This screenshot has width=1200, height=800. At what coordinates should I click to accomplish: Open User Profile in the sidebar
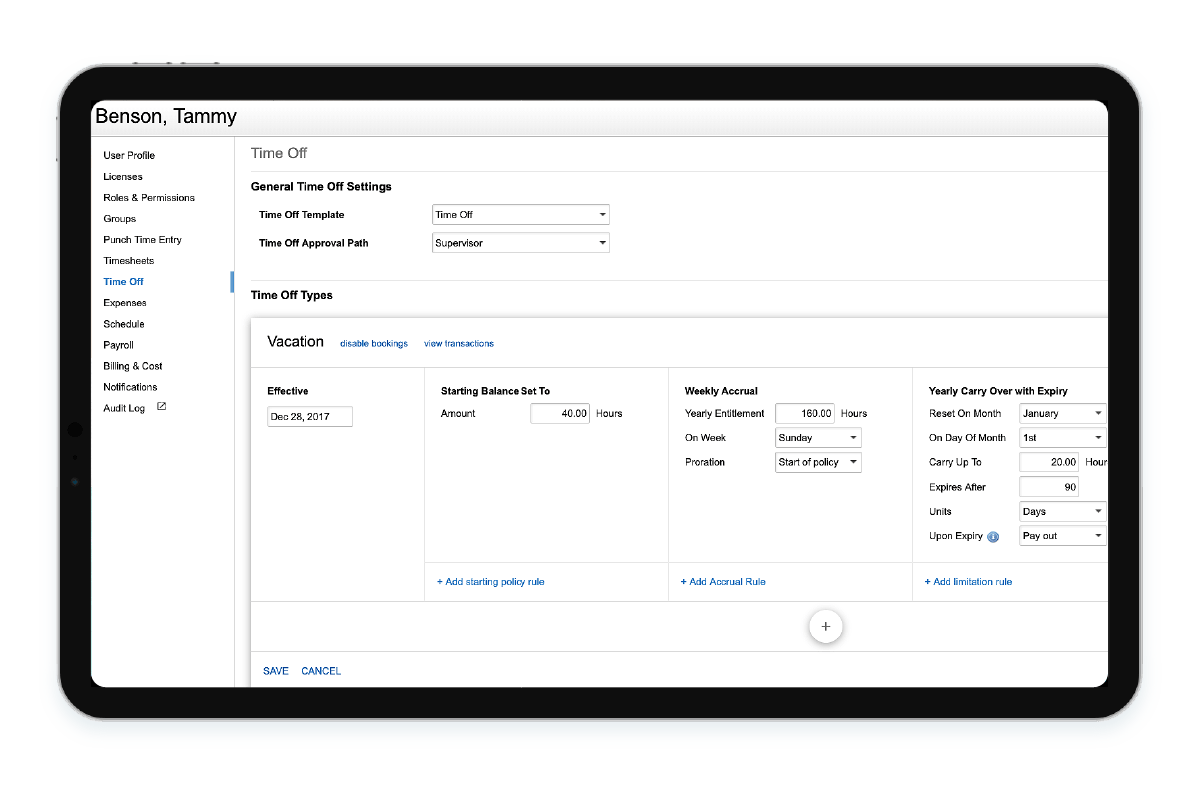click(129, 156)
